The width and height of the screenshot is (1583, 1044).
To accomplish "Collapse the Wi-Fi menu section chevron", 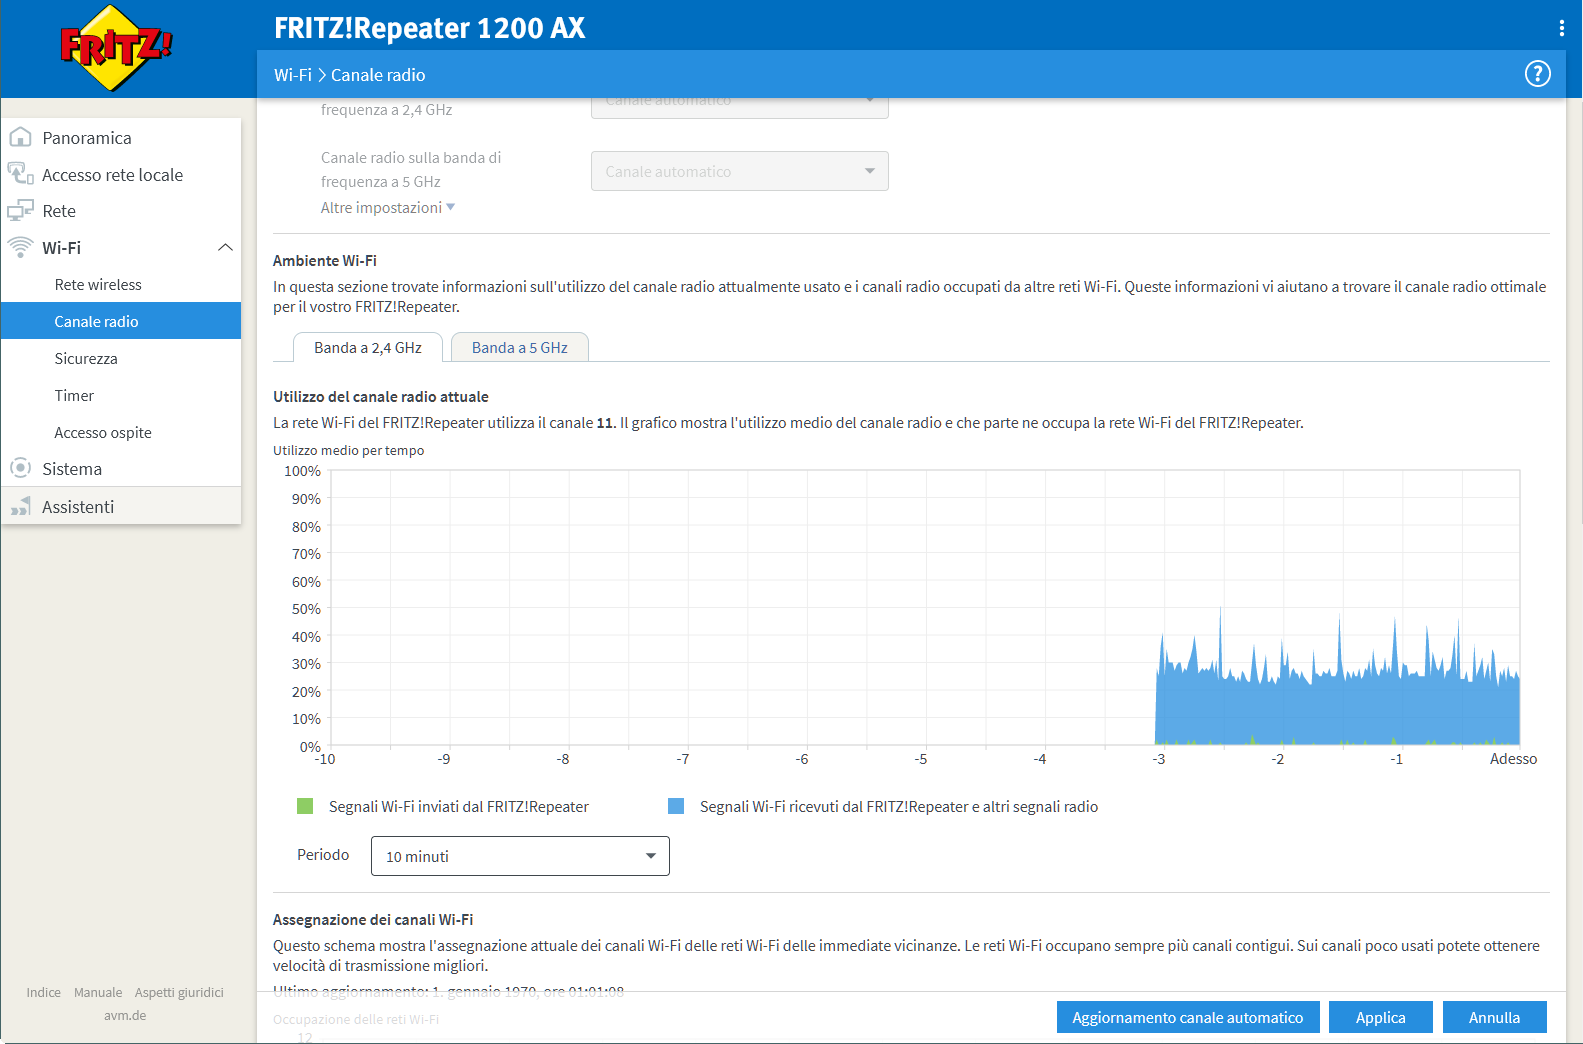I will pos(225,247).
